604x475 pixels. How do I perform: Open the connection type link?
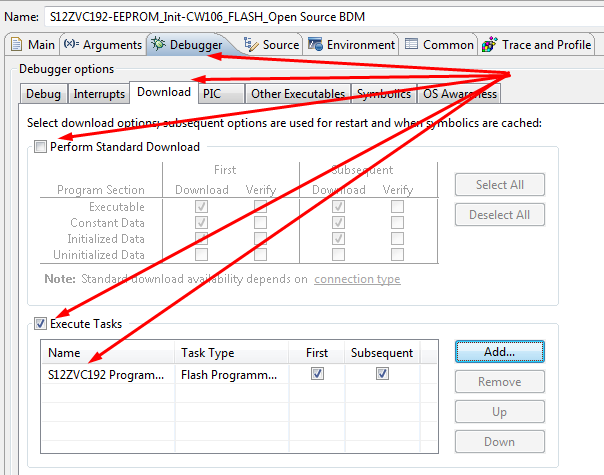[x=357, y=279]
